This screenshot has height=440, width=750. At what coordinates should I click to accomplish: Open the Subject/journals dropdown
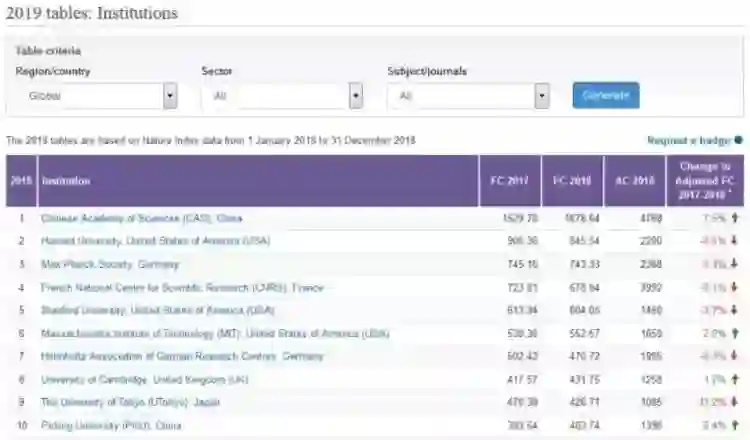click(468, 96)
